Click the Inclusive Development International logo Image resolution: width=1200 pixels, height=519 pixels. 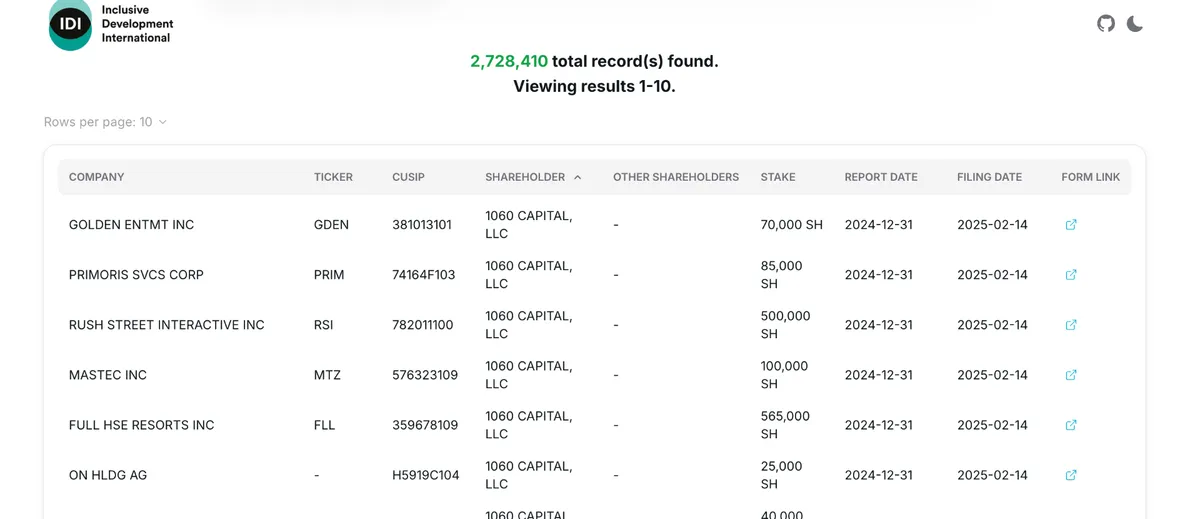pyautogui.click(x=111, y=24)
